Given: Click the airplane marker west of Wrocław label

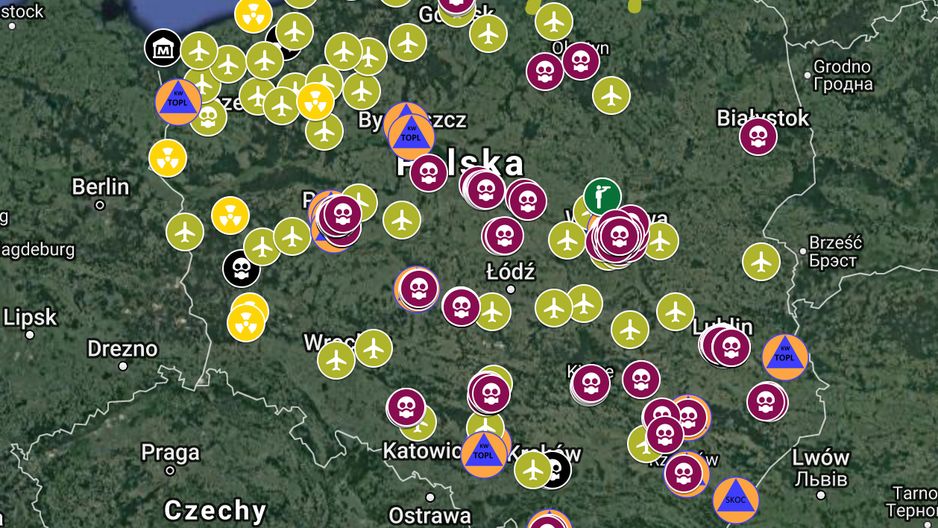Looking at the screenshot, I should (336, 360).
